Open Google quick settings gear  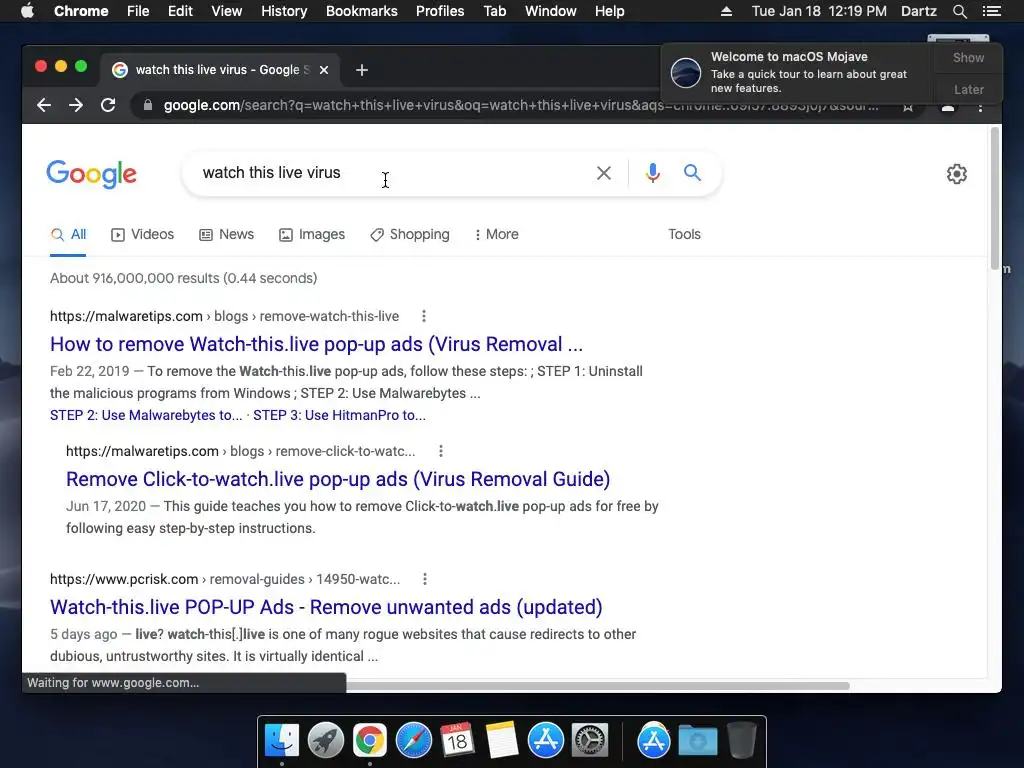[x=957, y=174]
